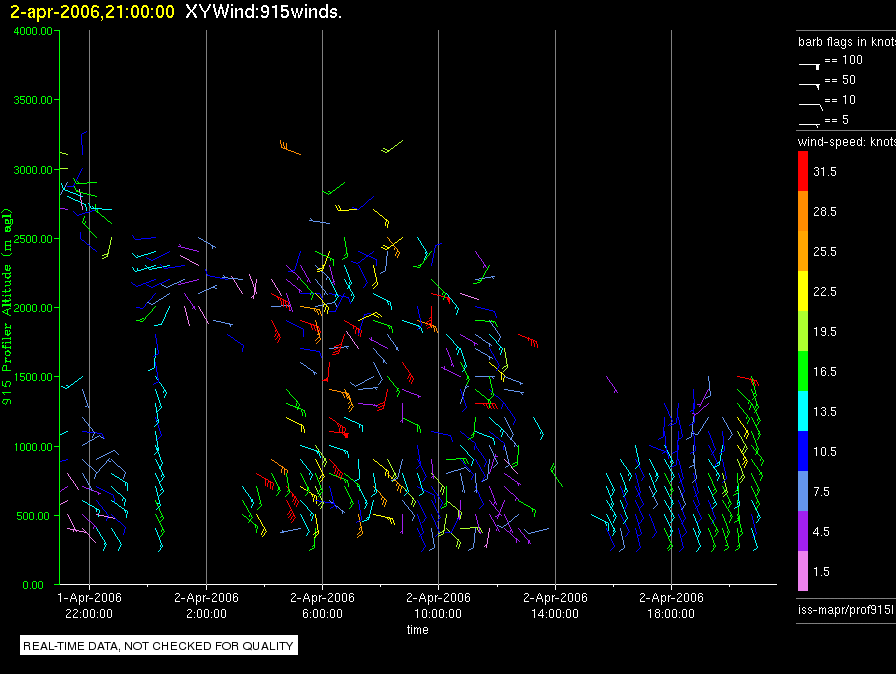The image size is (896, 674).
Task: Click the green 16.5 knots legend swatch
Action: tap(803, 371)
